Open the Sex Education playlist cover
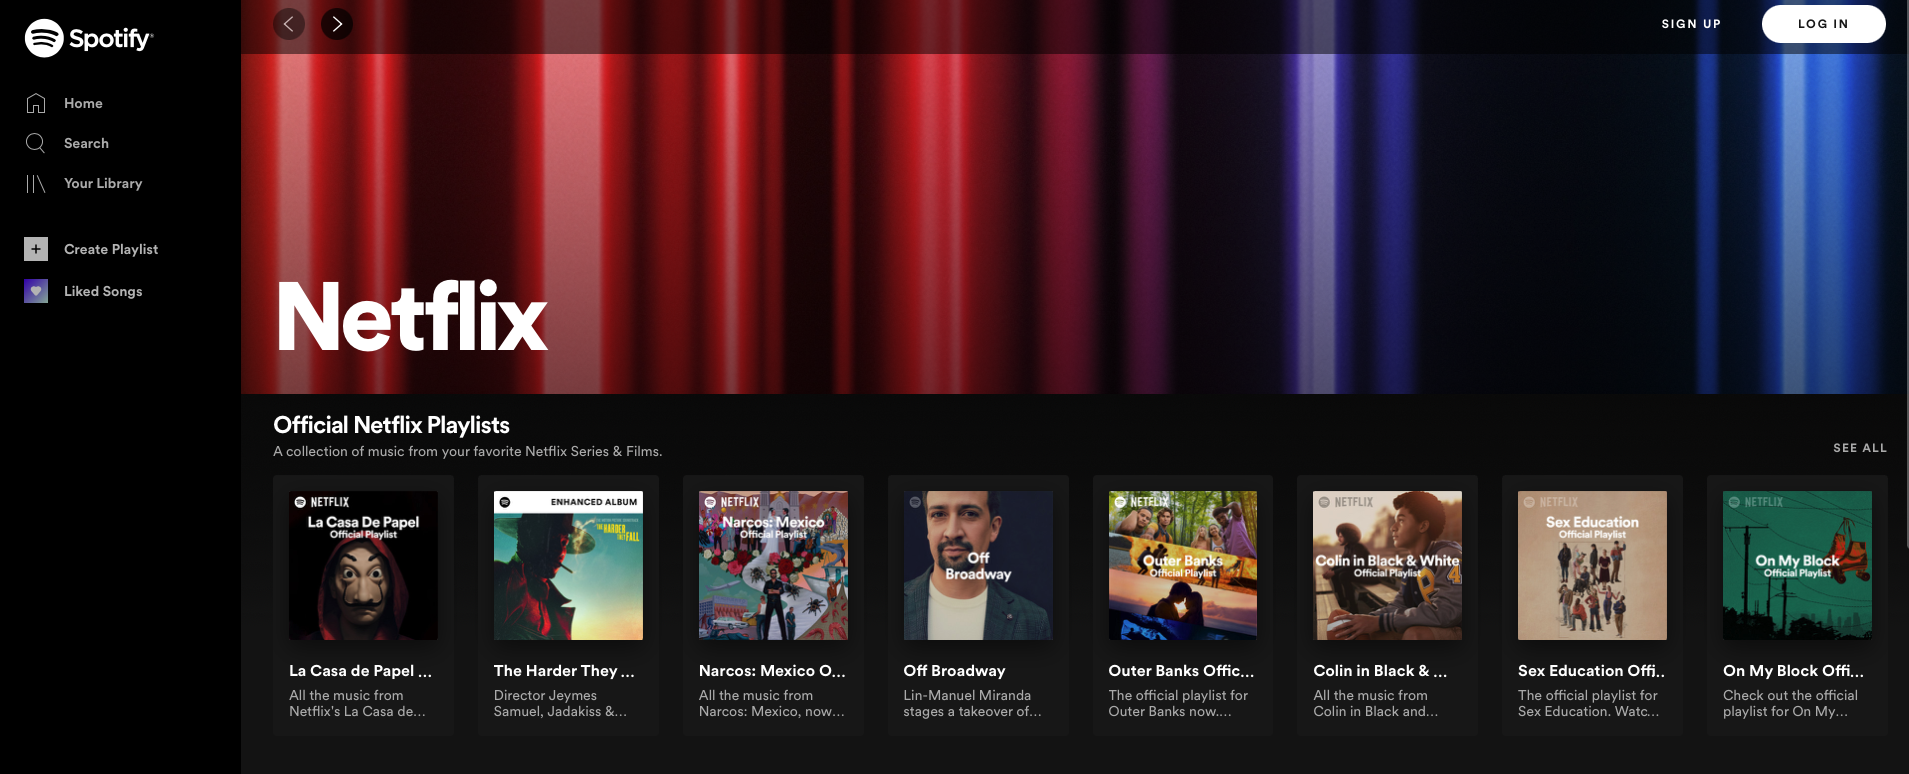This screenshot has height=774, width=1909. (1592, 565)
